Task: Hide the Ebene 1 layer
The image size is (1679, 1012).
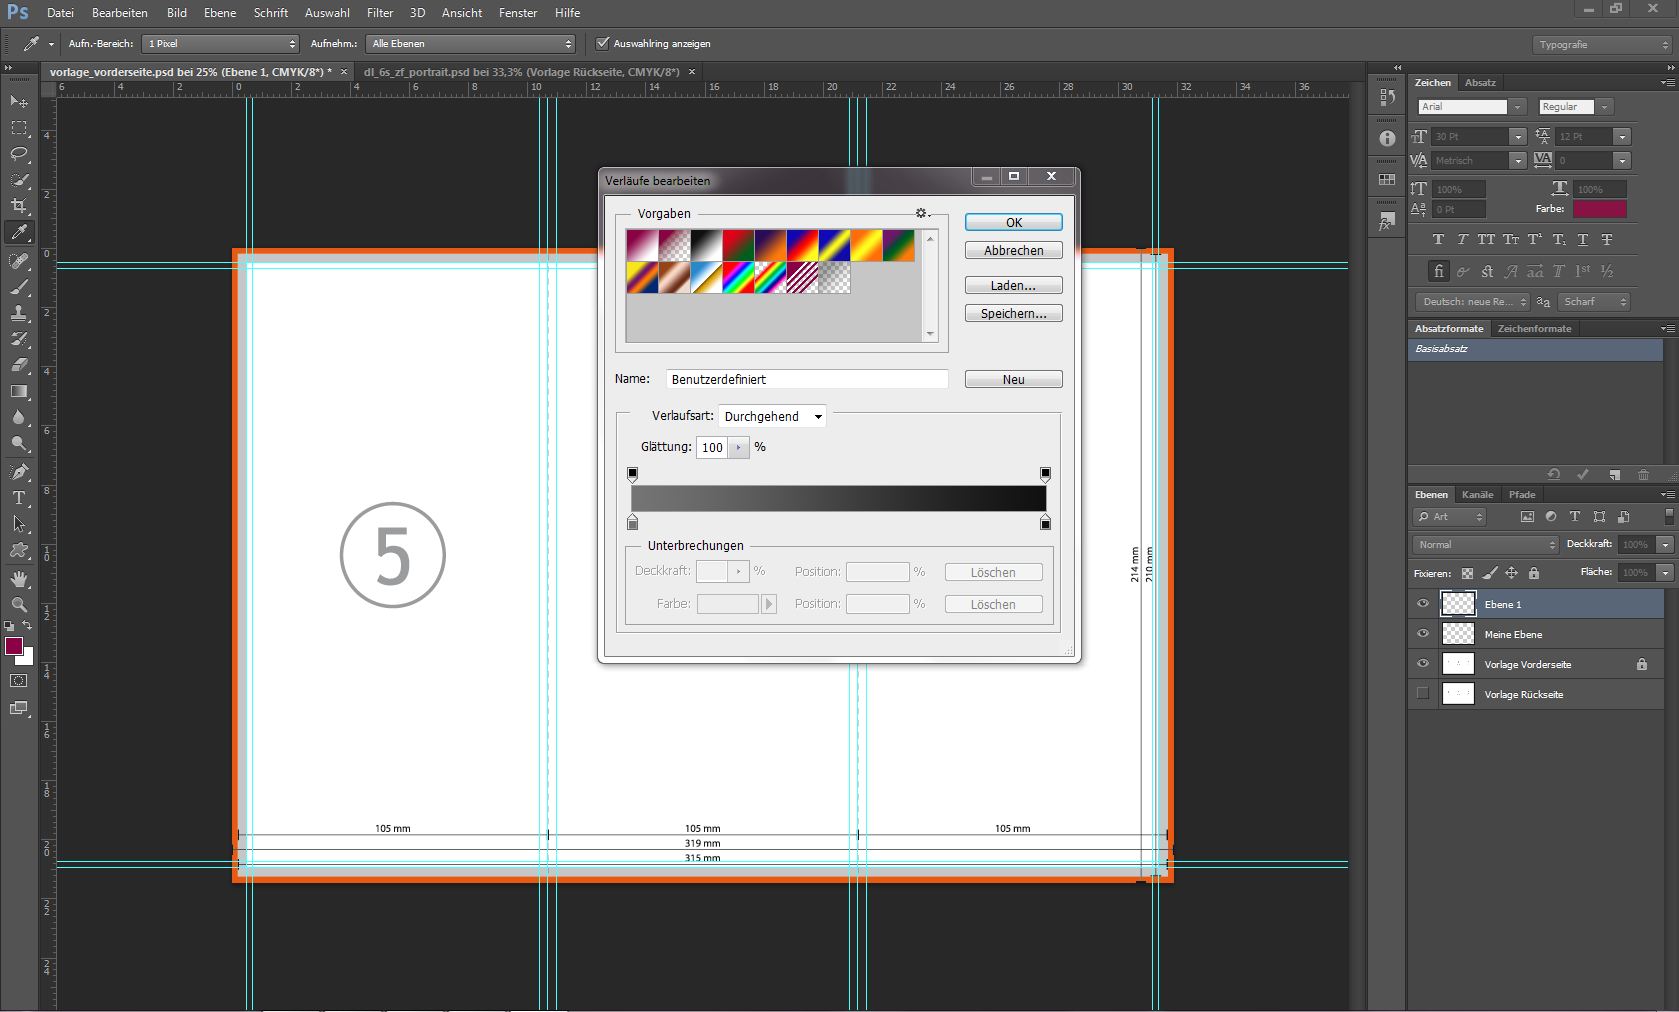Action: click(1423, 604)
